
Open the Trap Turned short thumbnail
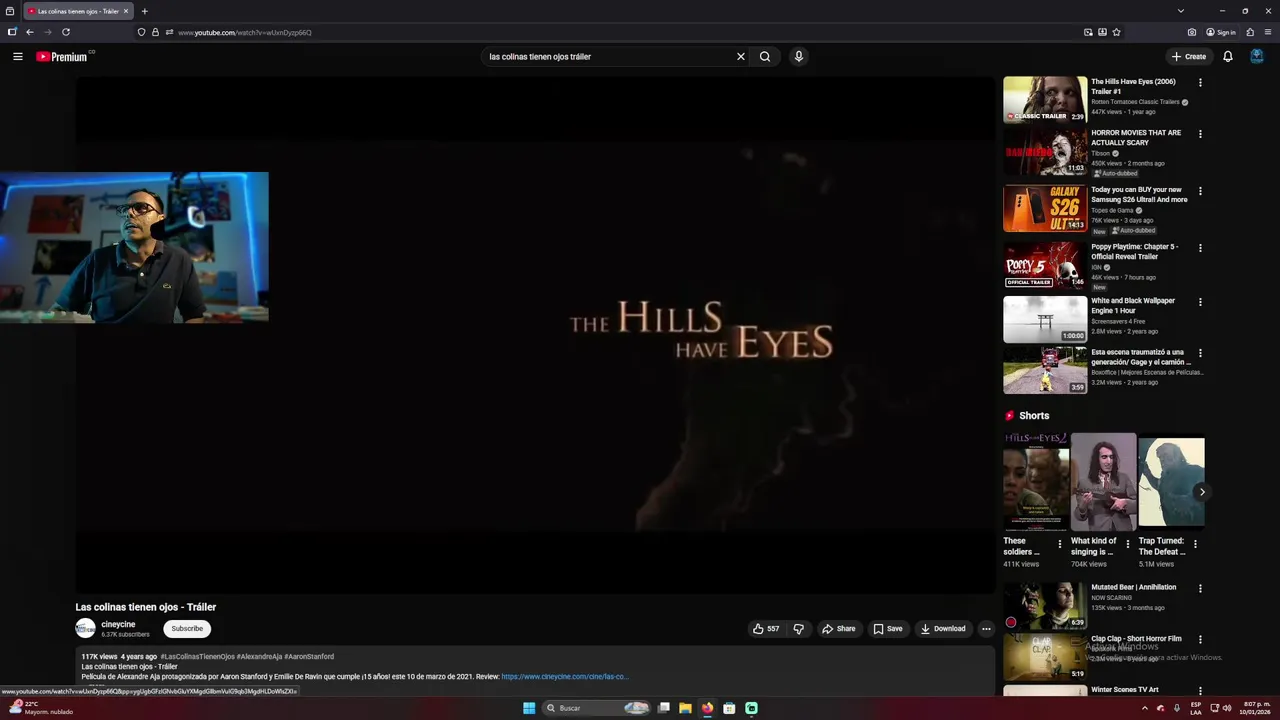pos(1171,481)
